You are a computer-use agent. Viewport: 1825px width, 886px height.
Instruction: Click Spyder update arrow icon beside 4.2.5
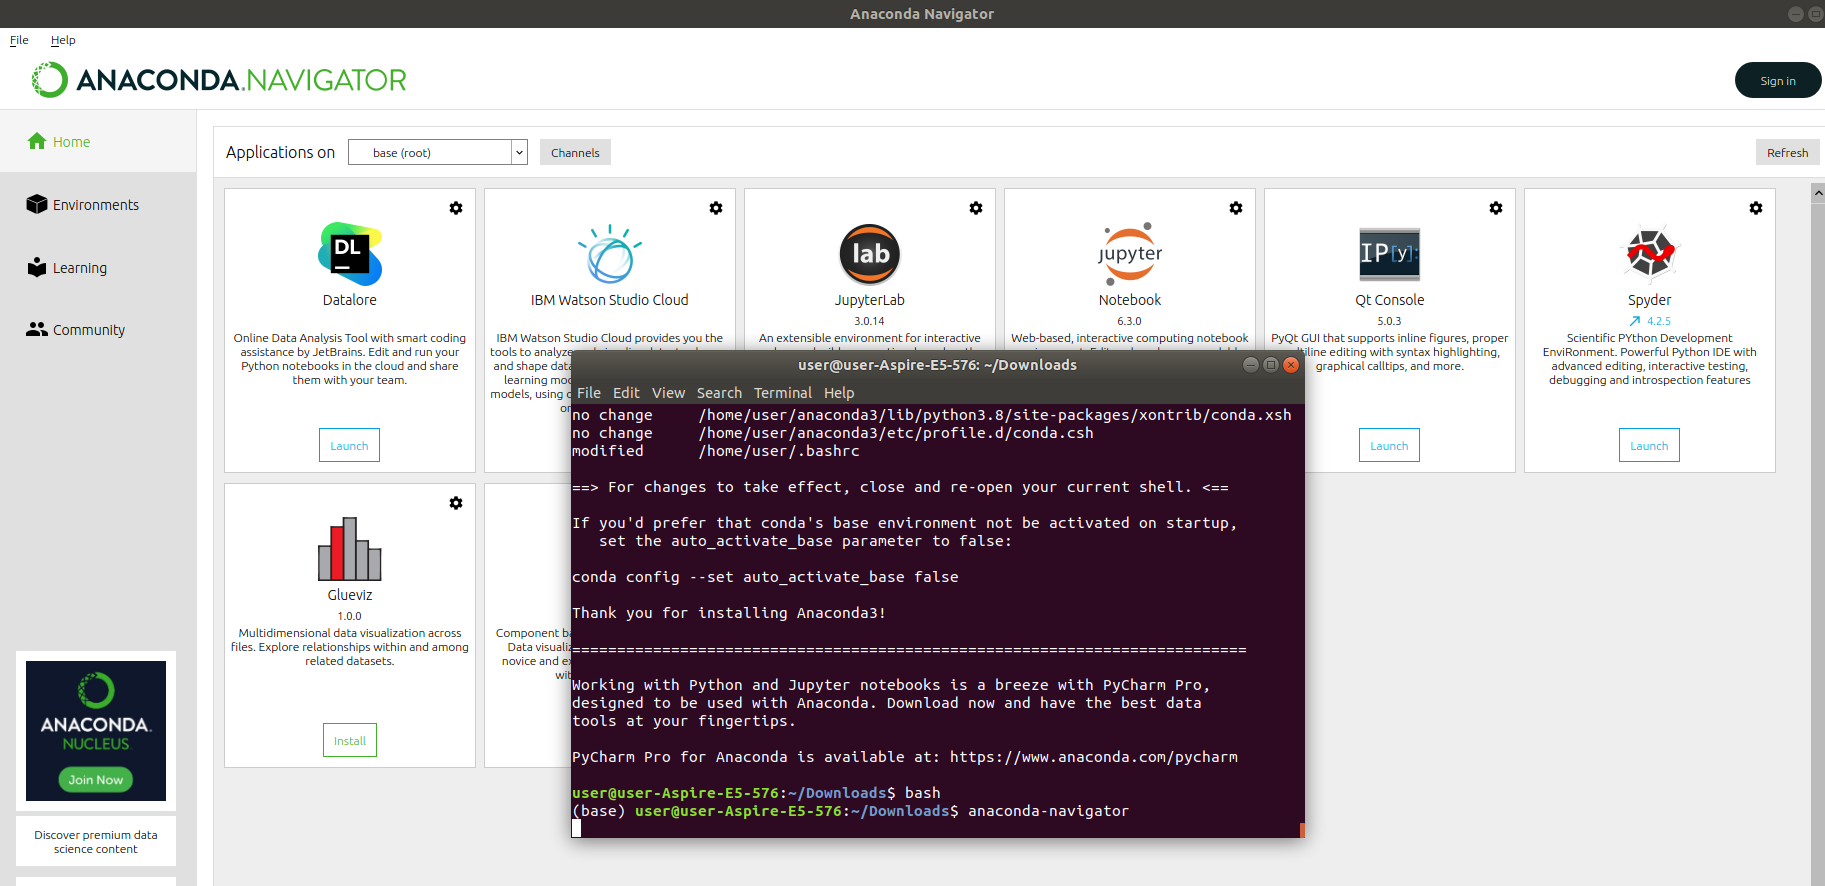(x=1635, y=321)
